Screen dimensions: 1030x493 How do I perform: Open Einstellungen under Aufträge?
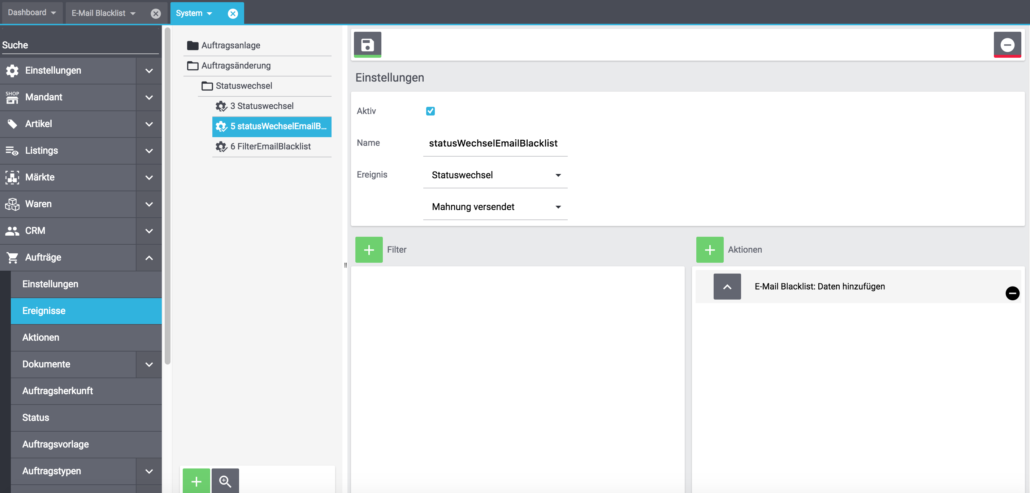[x=86, y=284]
